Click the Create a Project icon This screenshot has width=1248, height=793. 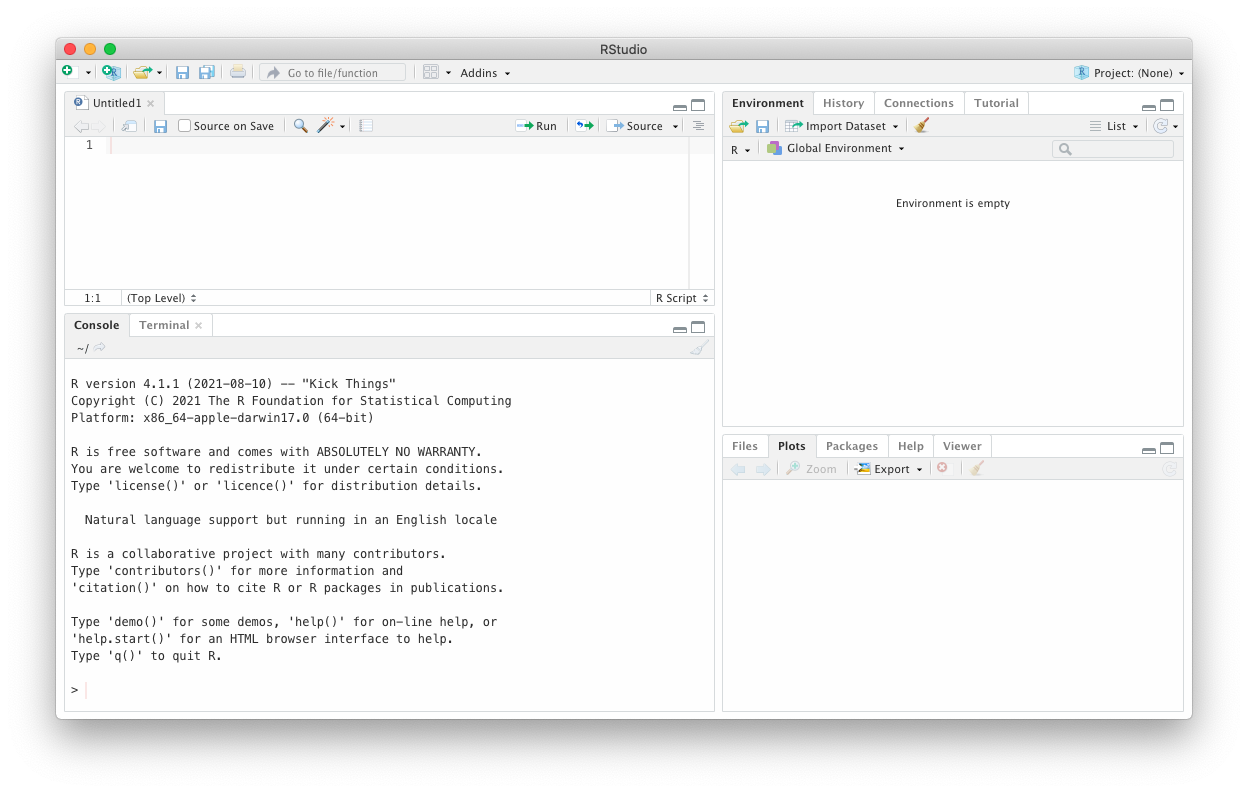(x=111, y=72)
